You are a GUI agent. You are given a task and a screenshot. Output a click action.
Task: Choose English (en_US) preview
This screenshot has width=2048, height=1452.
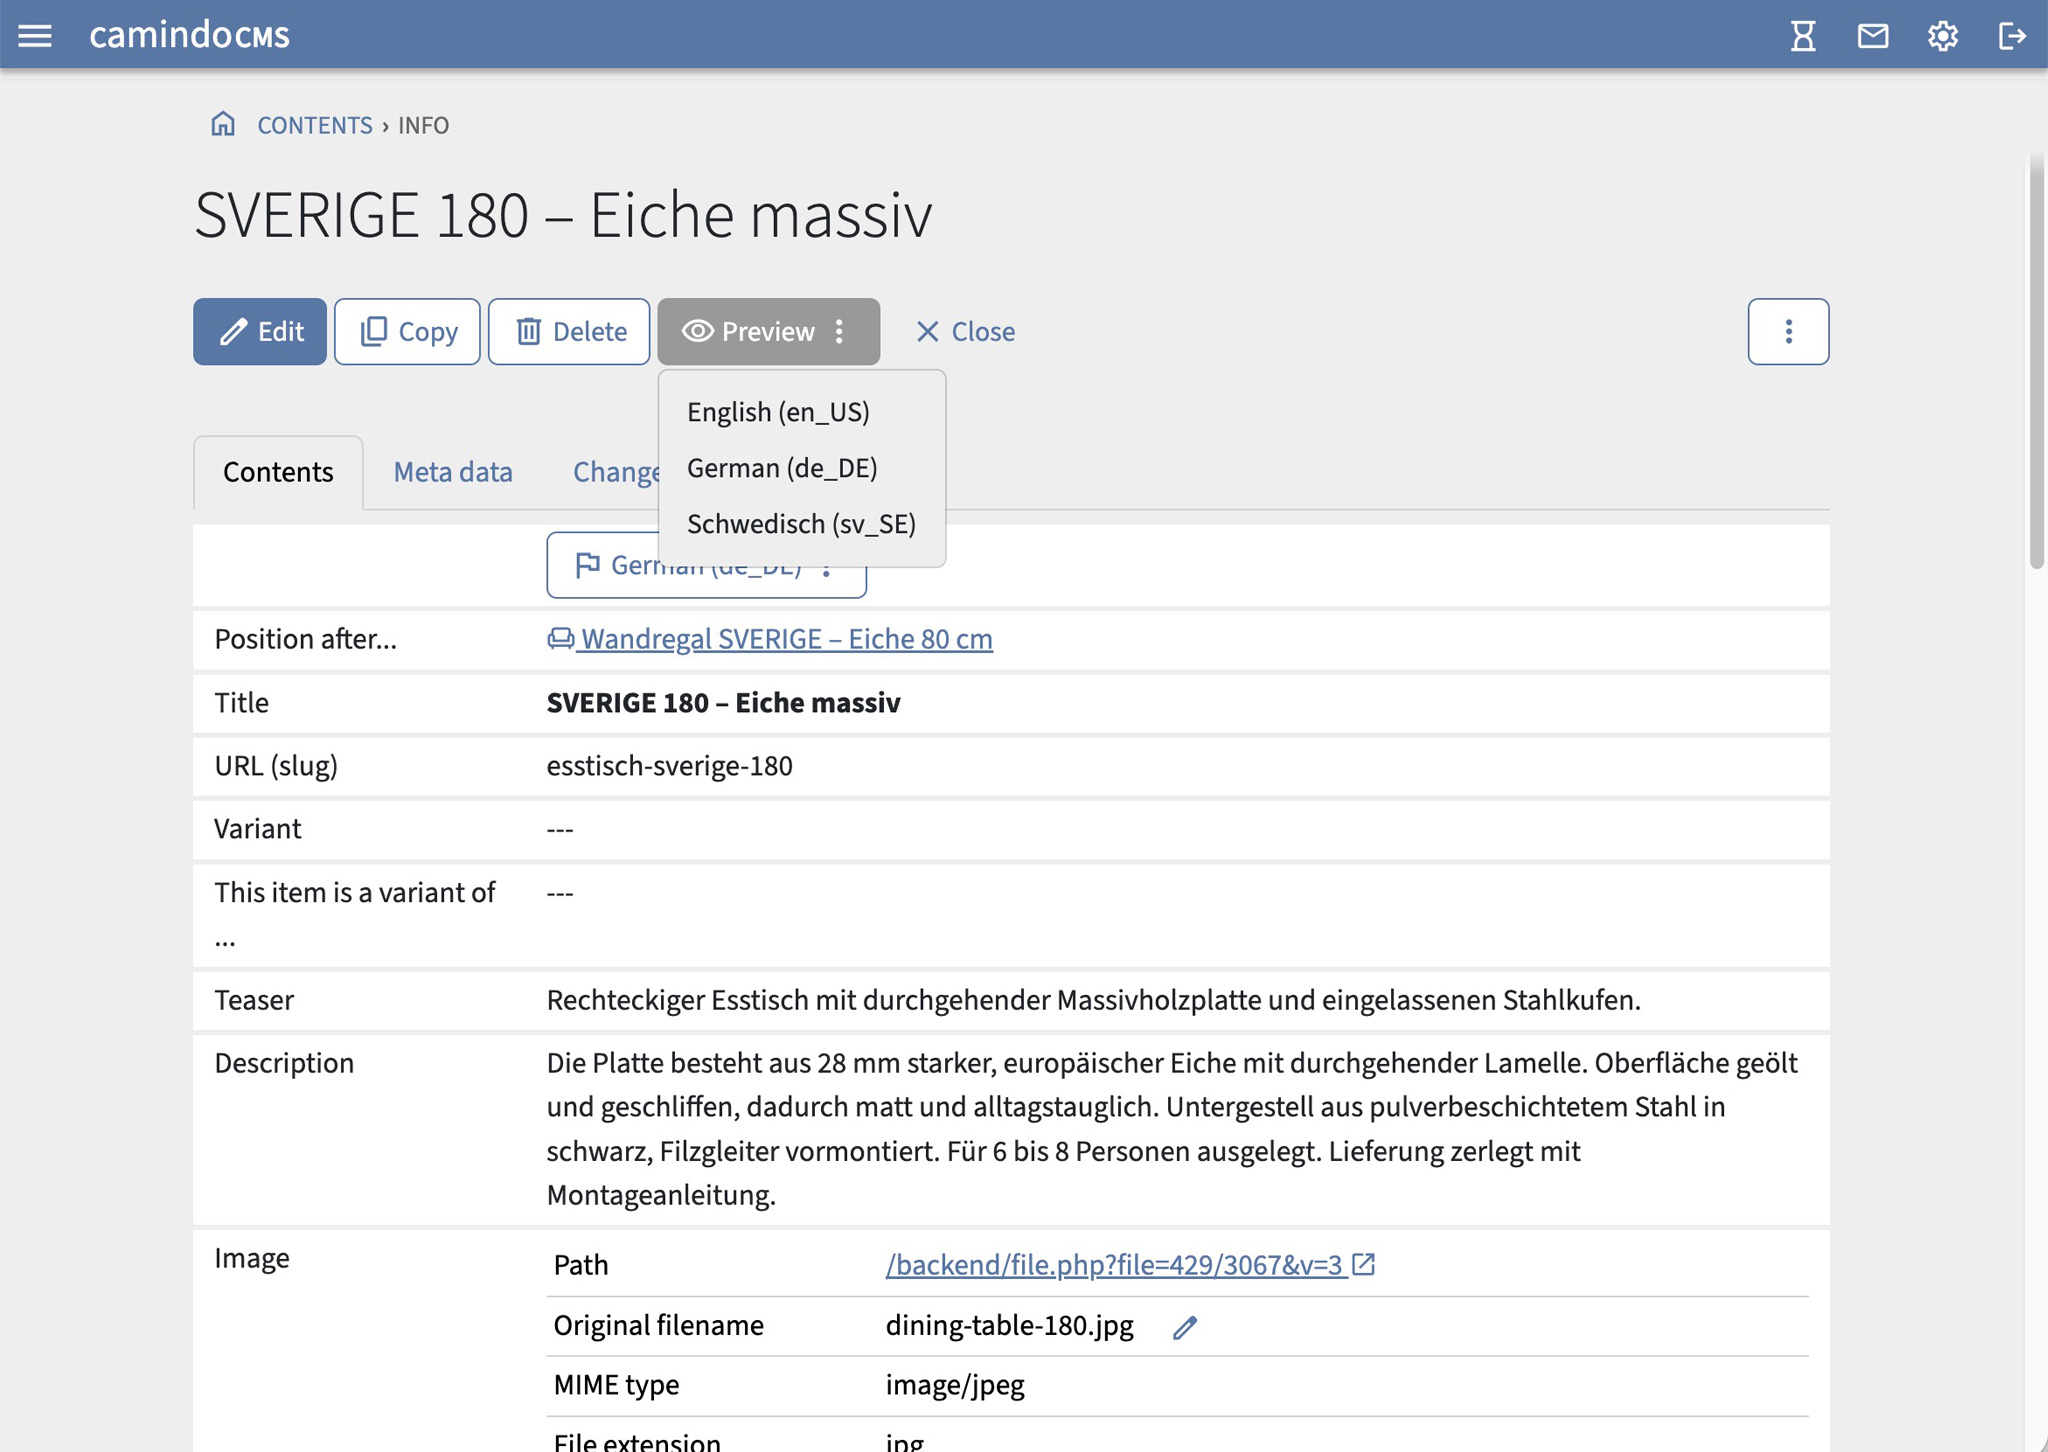778,412
